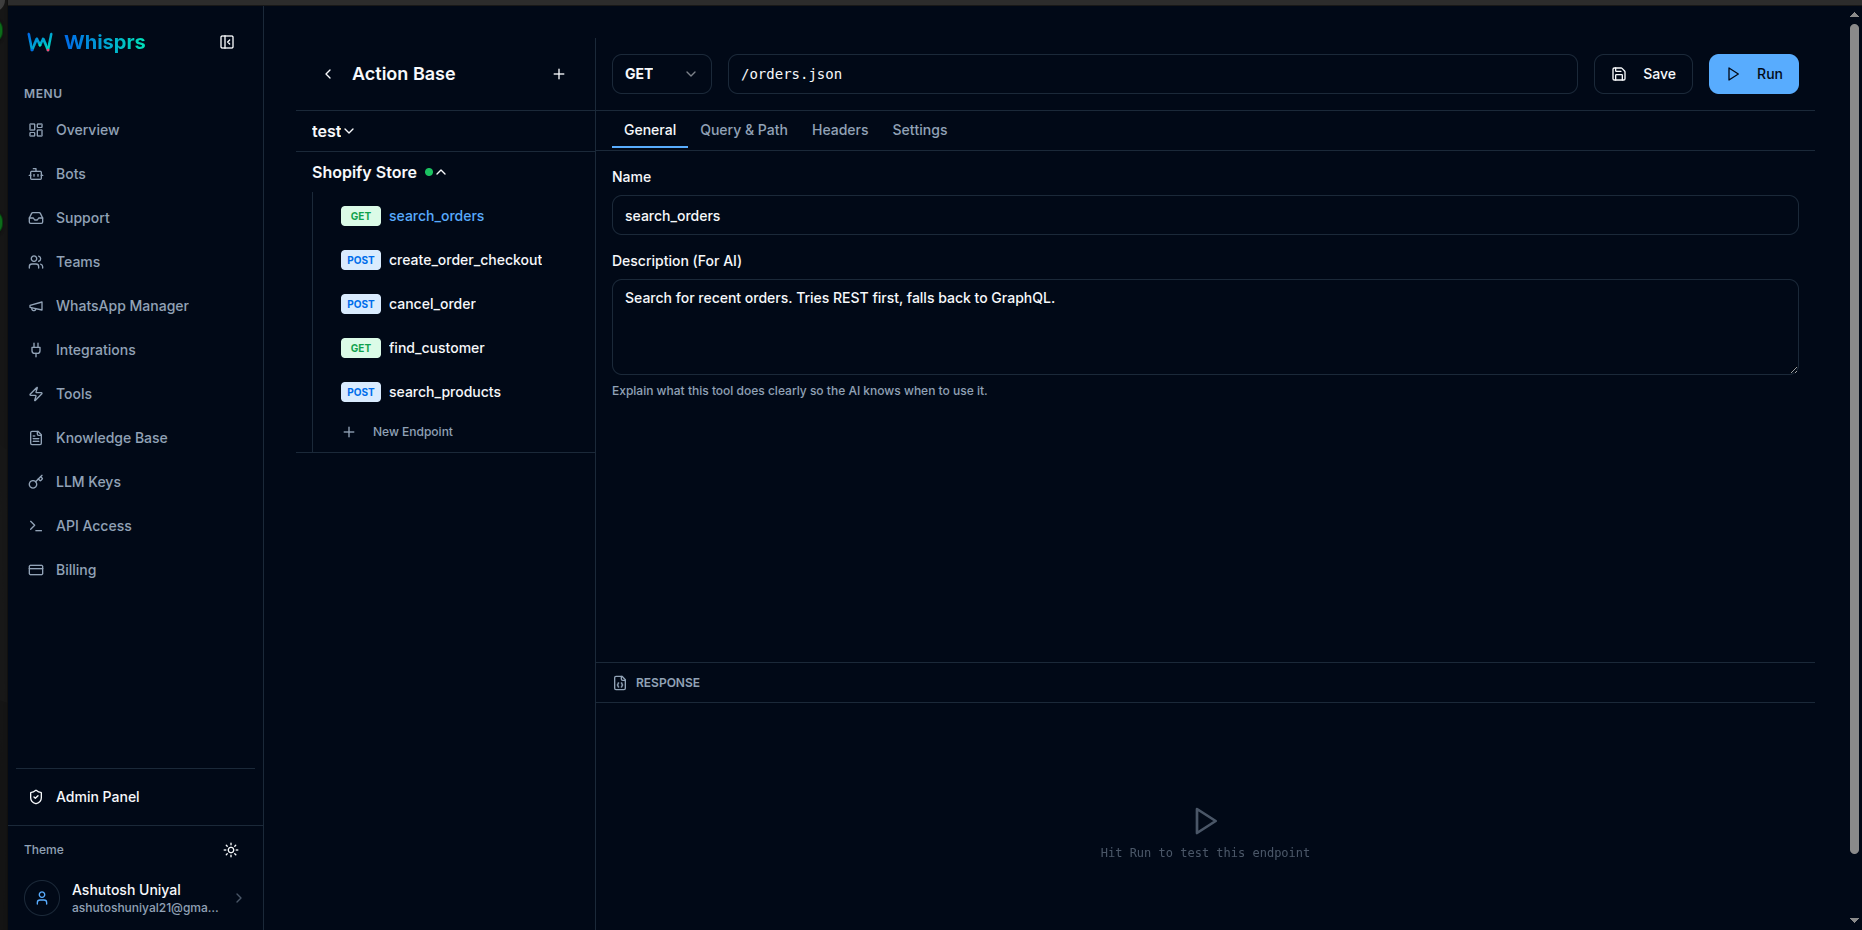
Task: Click the Shopify Store green status dot
Action: [x=429, y=172]
